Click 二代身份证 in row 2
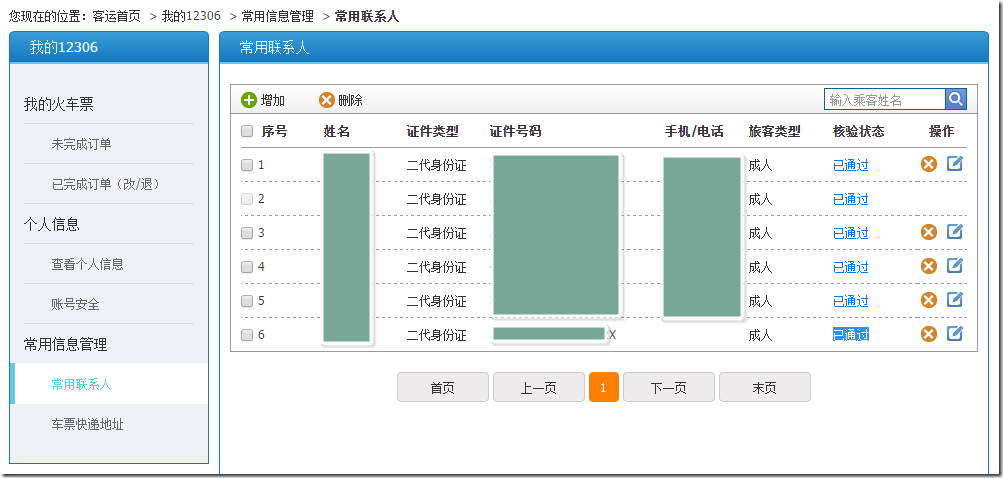1003x478 pixels. 436,200
